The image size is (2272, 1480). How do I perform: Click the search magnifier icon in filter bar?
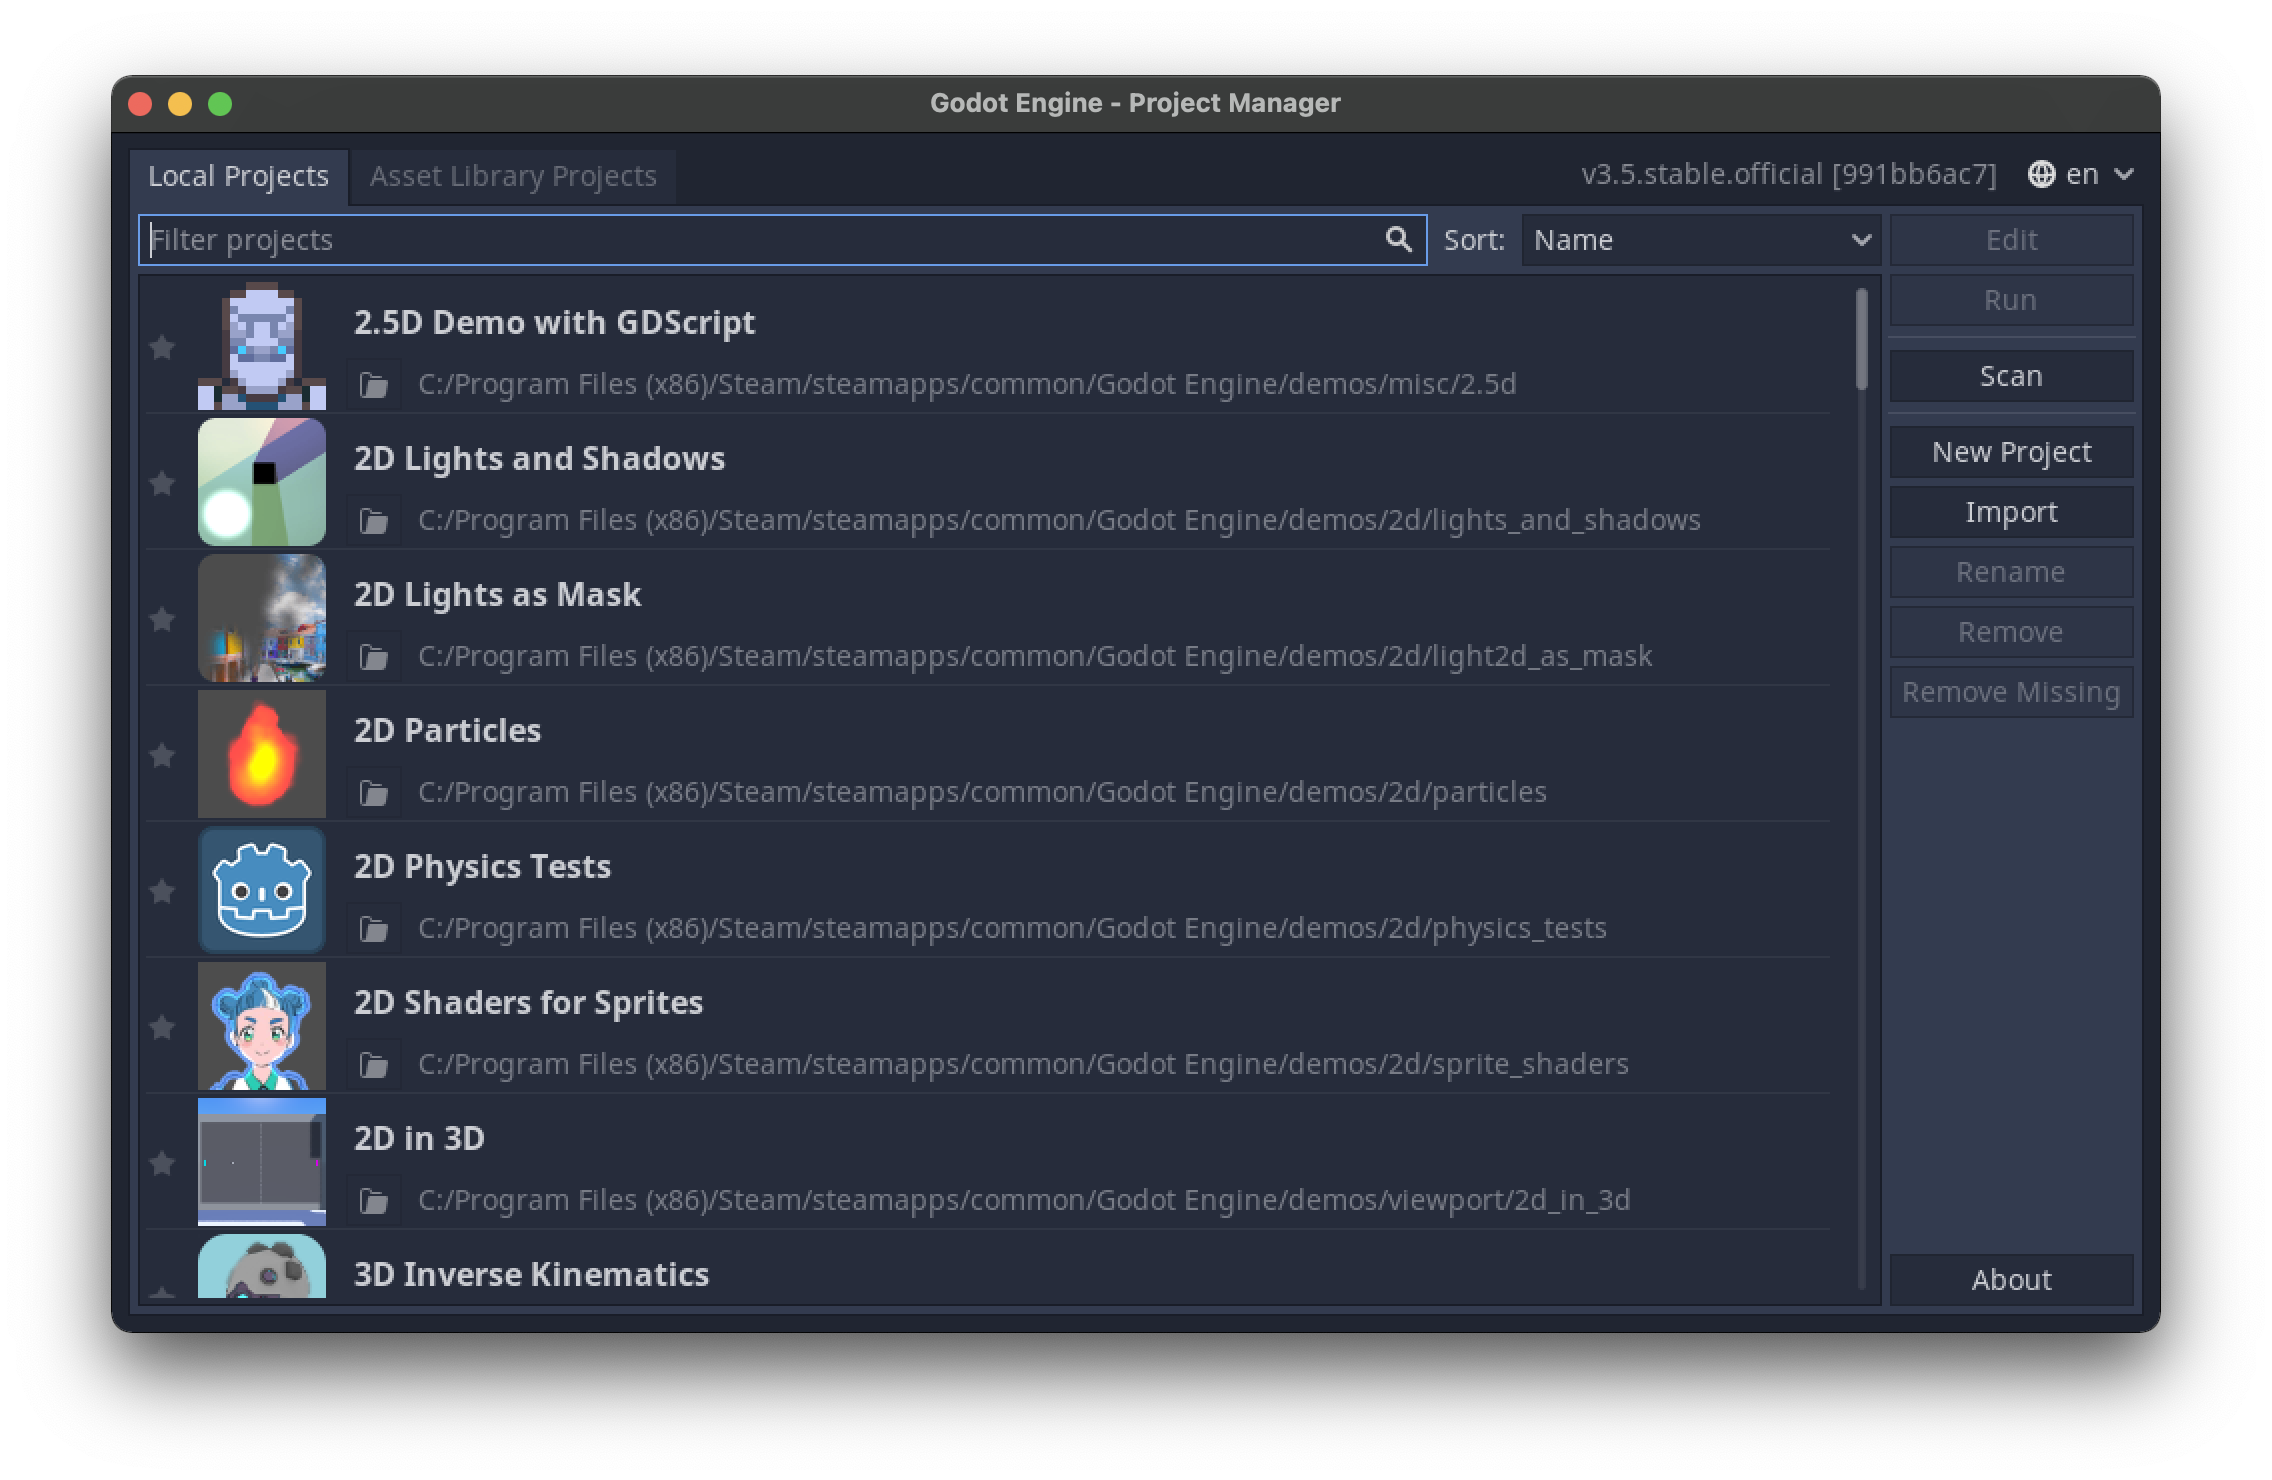(x=1397, y=239)
